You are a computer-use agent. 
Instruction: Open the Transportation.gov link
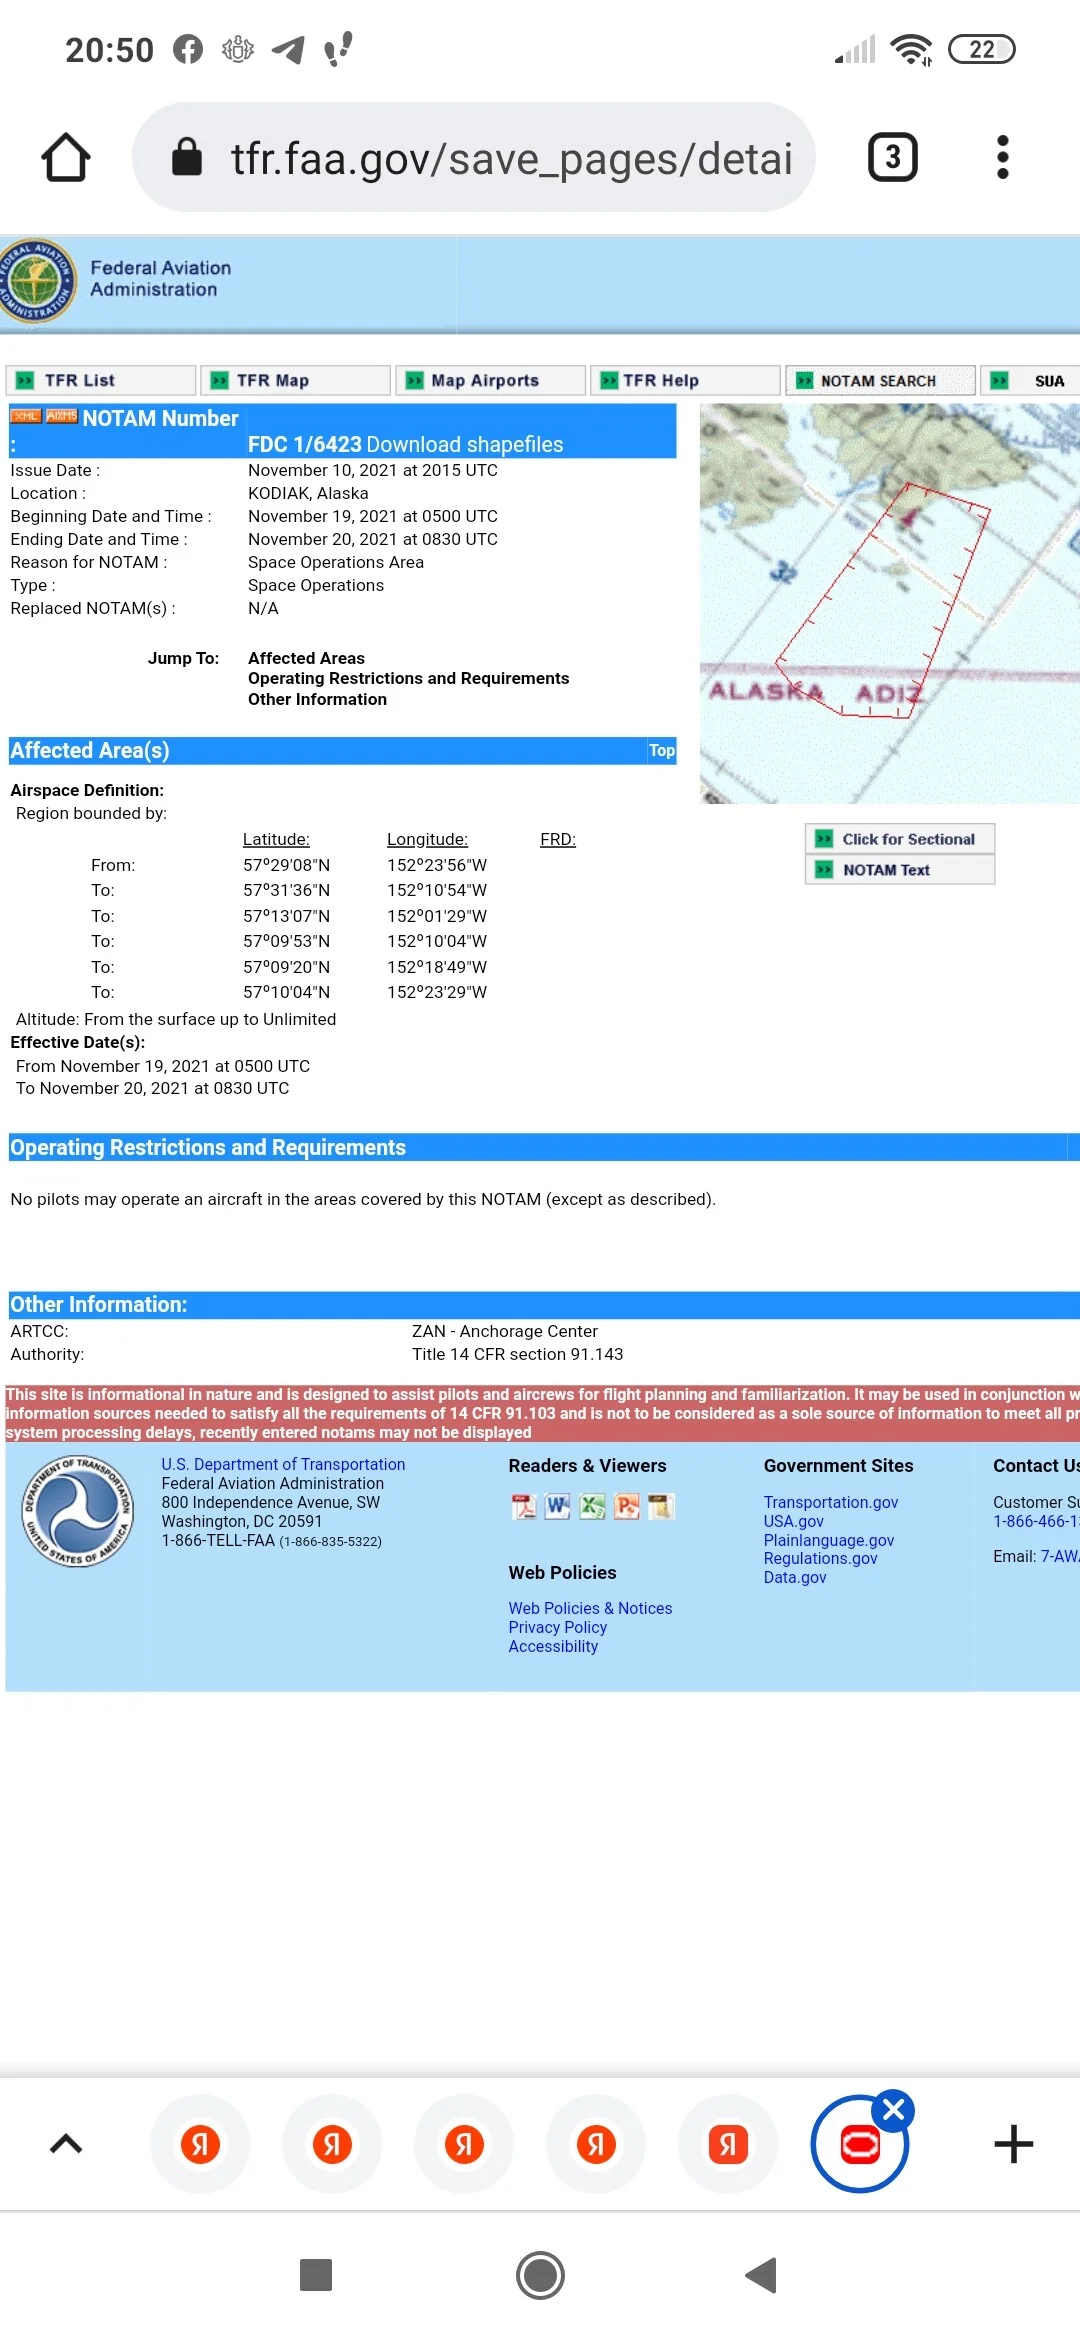(x=831, y=1502)
